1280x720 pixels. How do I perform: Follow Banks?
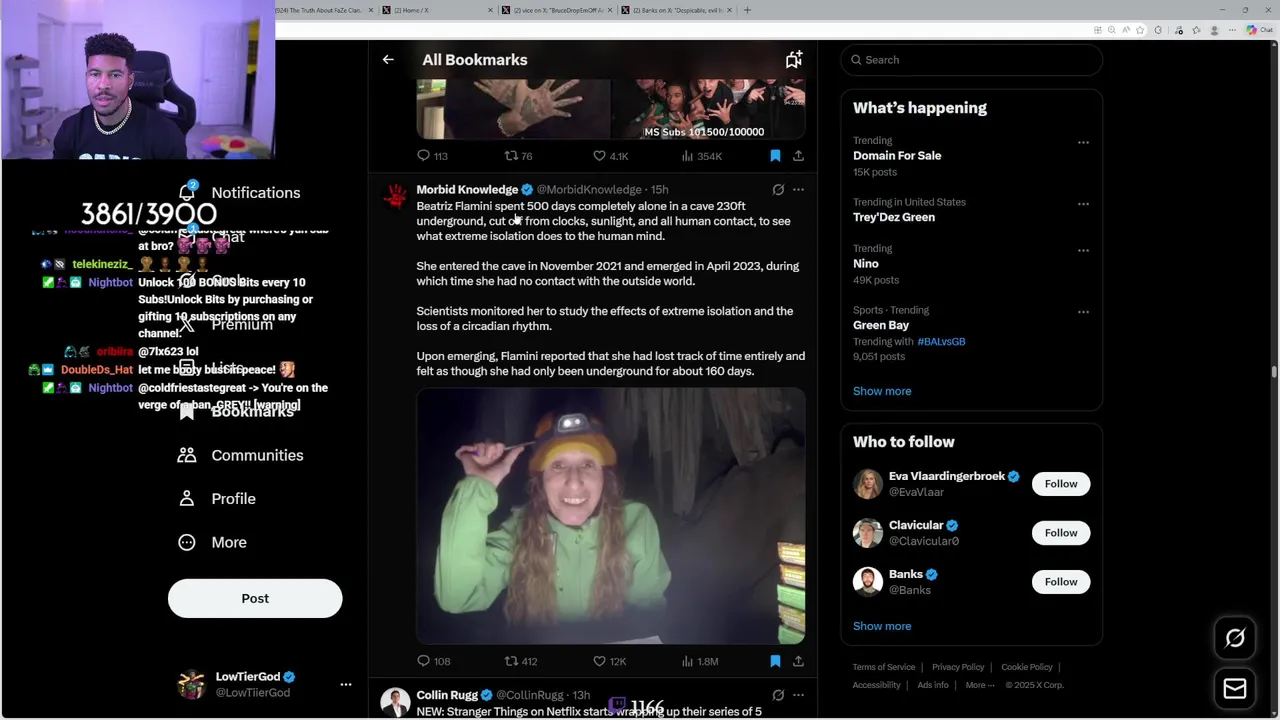coord(1061,582)
